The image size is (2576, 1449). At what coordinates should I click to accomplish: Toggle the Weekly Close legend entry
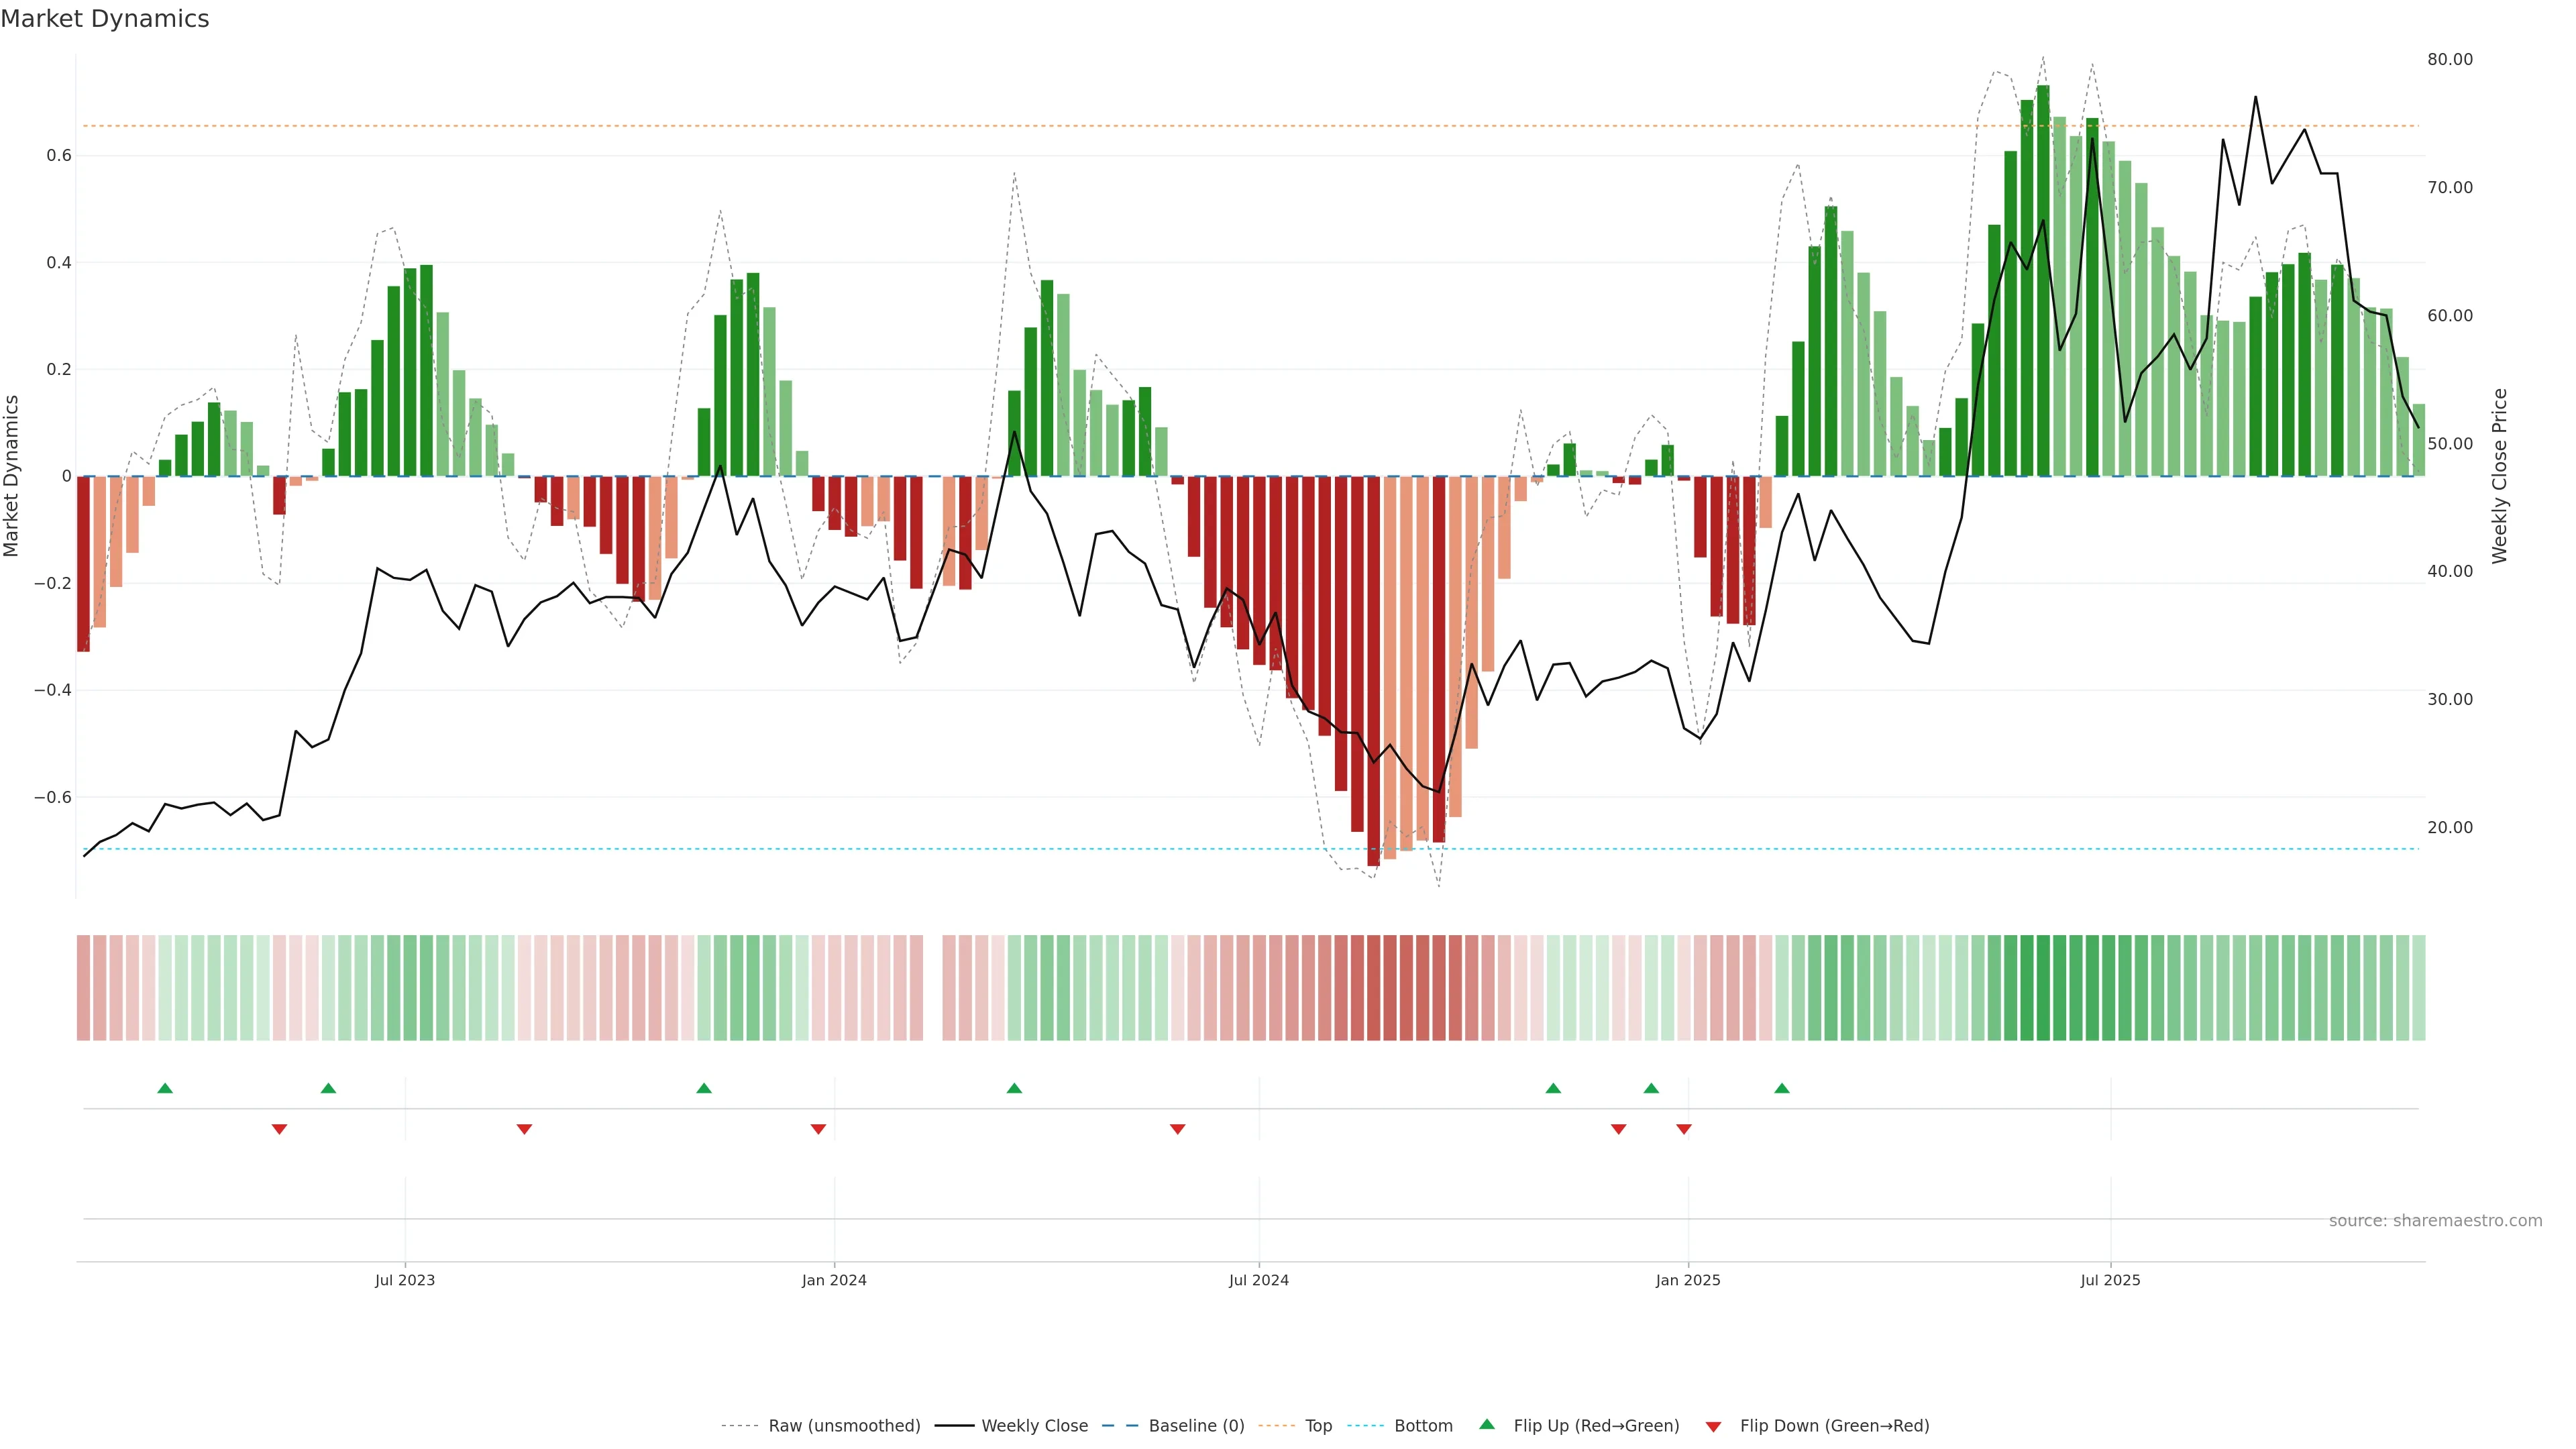point(1033,1426)
